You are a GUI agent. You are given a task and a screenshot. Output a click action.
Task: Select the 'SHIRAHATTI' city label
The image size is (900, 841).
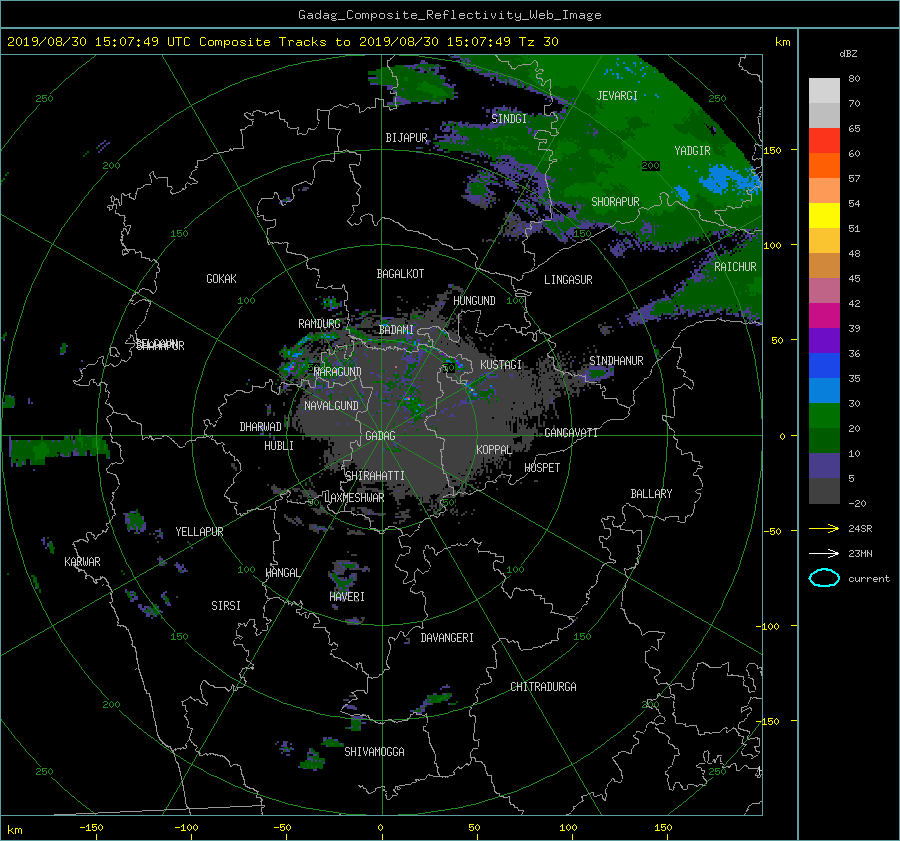click(375, 476)
